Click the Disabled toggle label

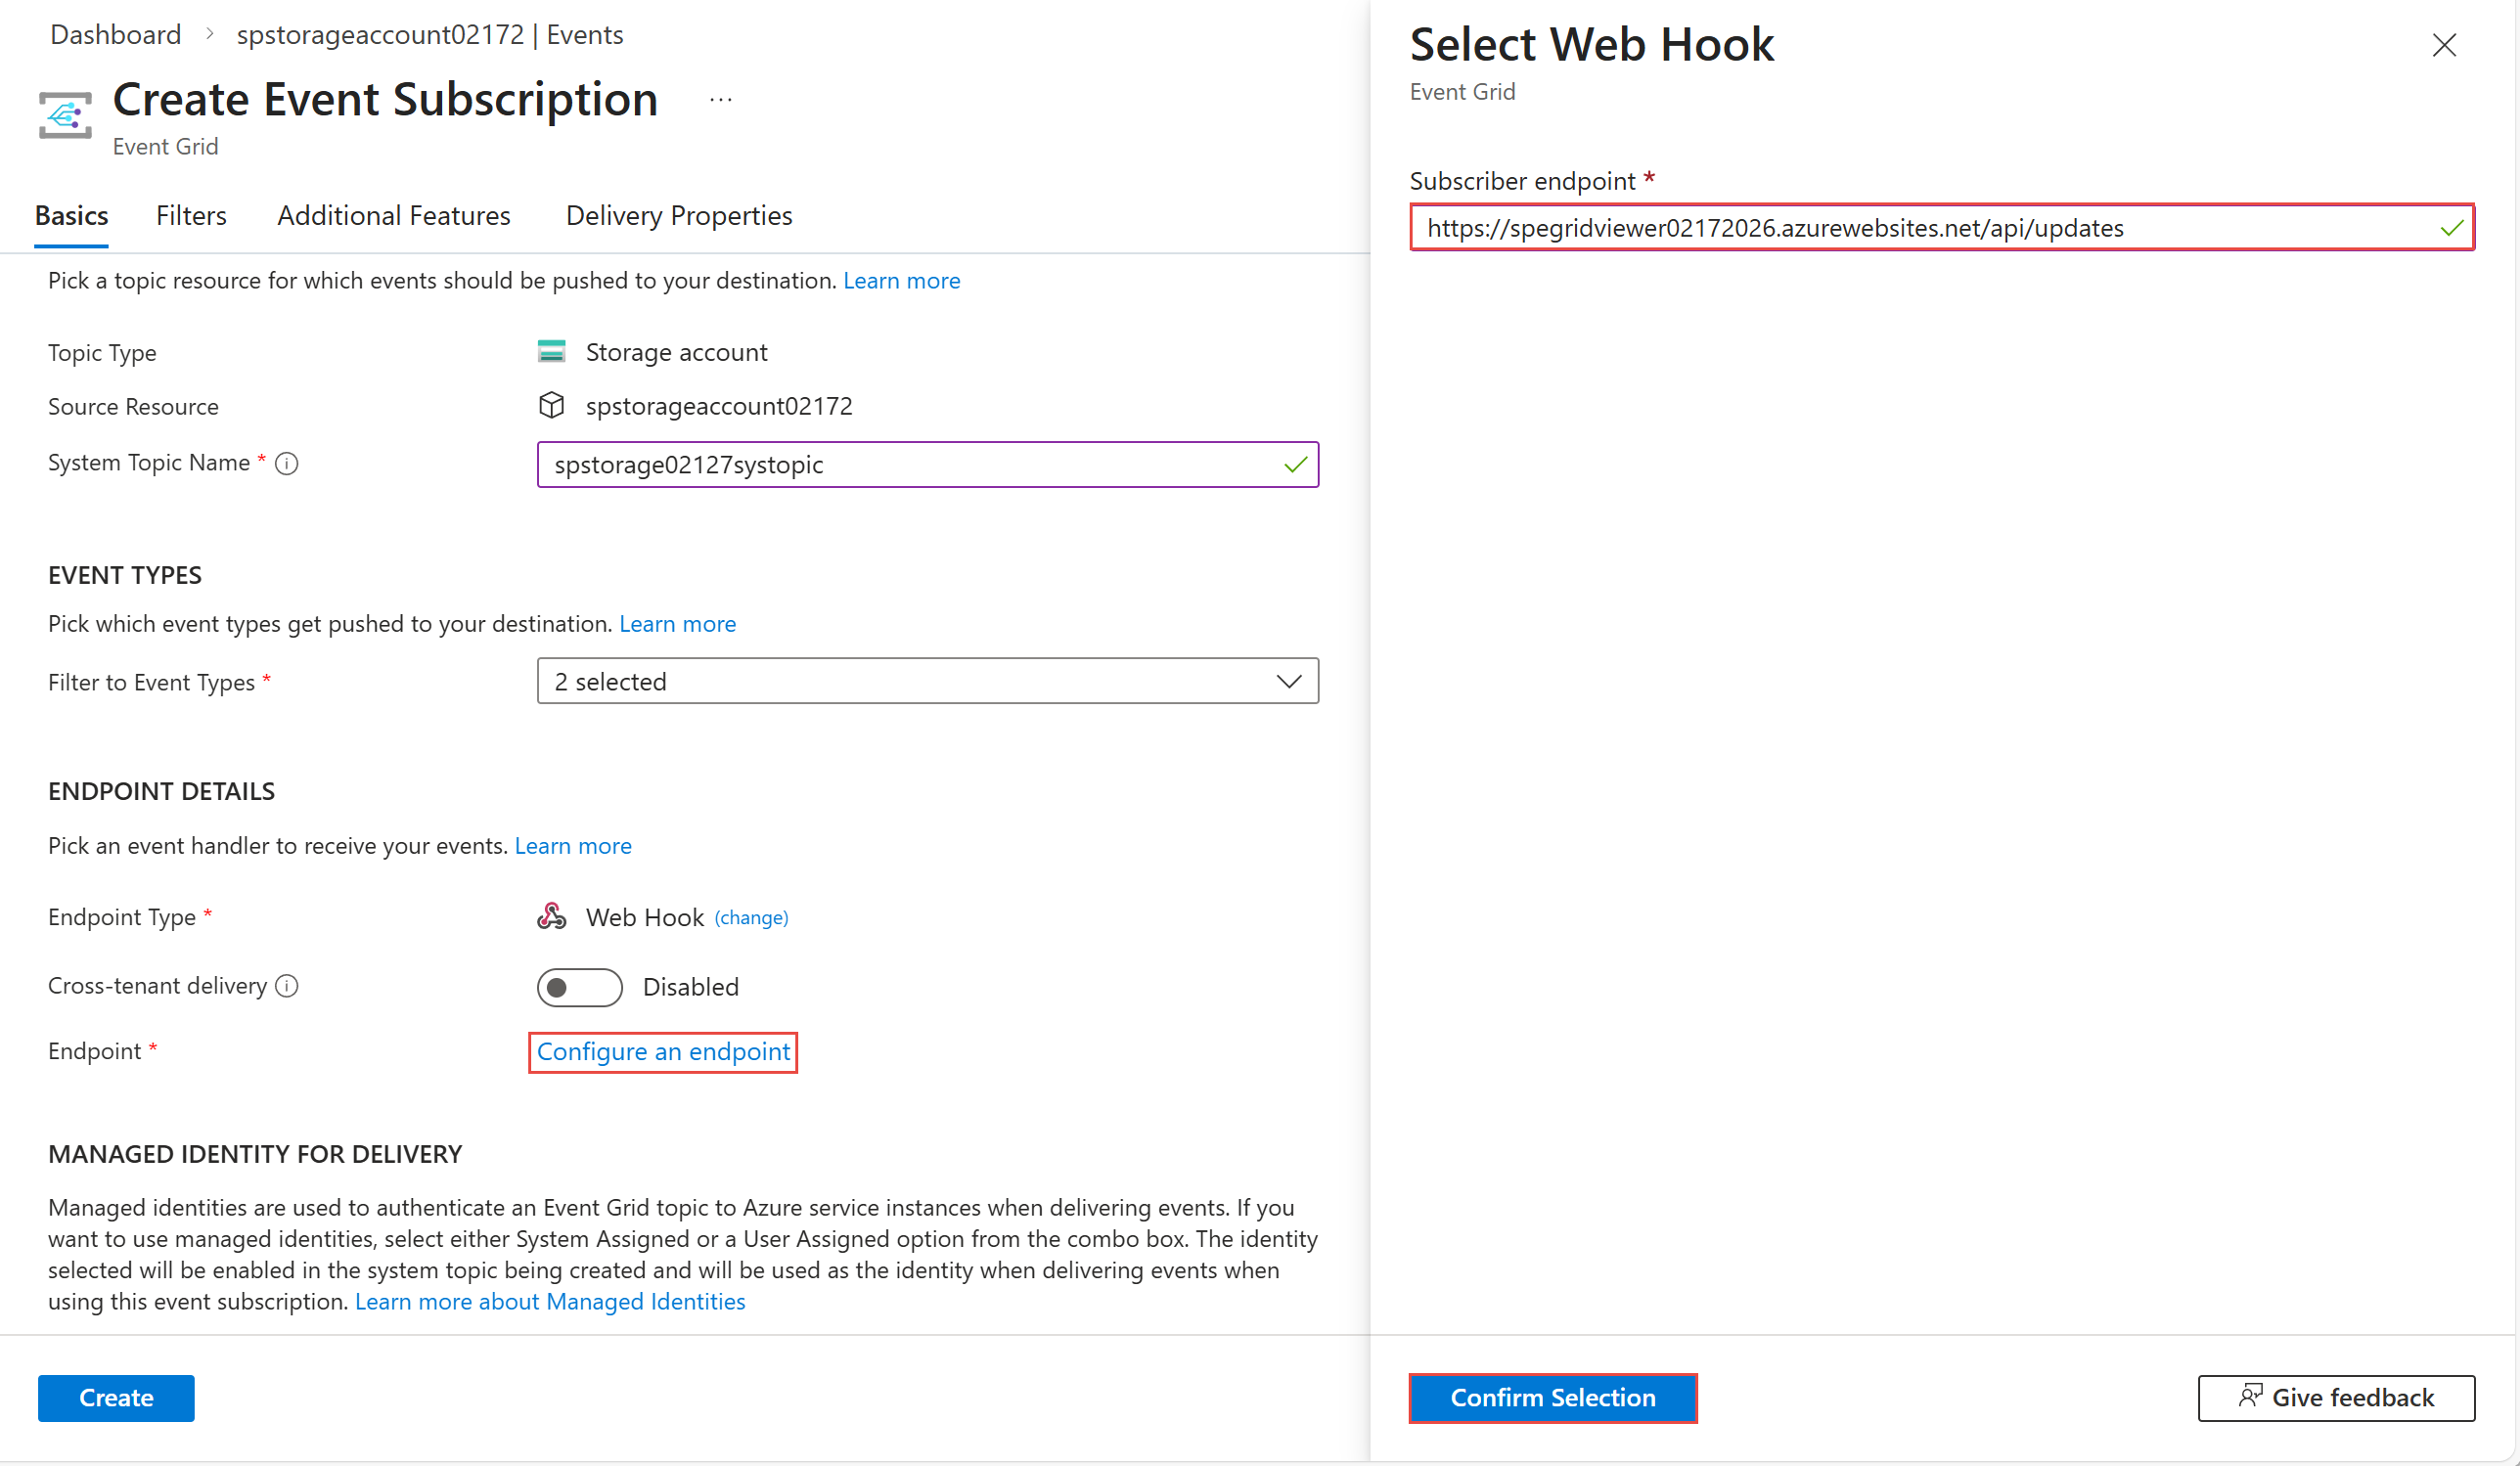click(691, 987)
